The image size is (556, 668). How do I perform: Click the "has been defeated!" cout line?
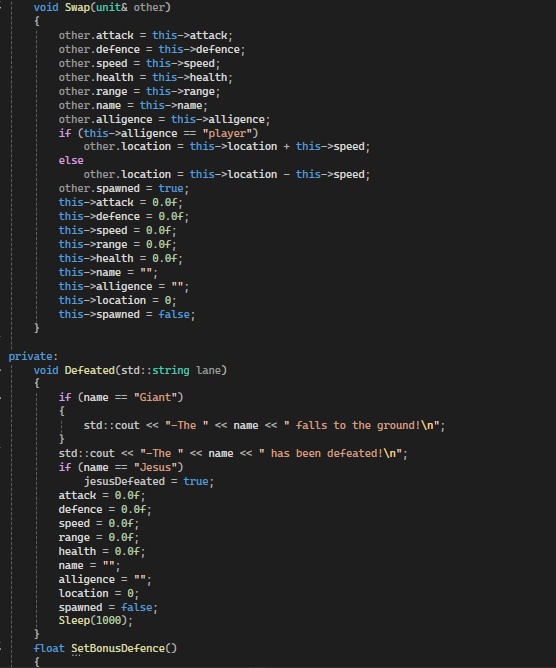233,453
